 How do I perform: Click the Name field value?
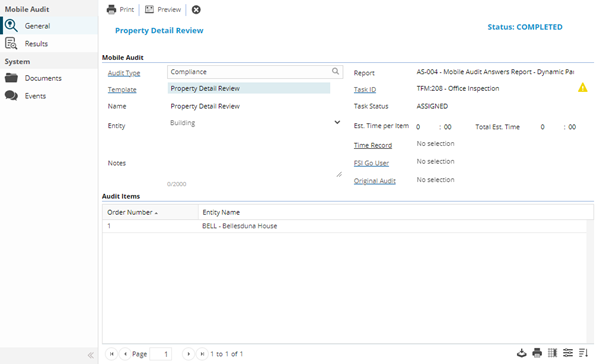point(205,106)
